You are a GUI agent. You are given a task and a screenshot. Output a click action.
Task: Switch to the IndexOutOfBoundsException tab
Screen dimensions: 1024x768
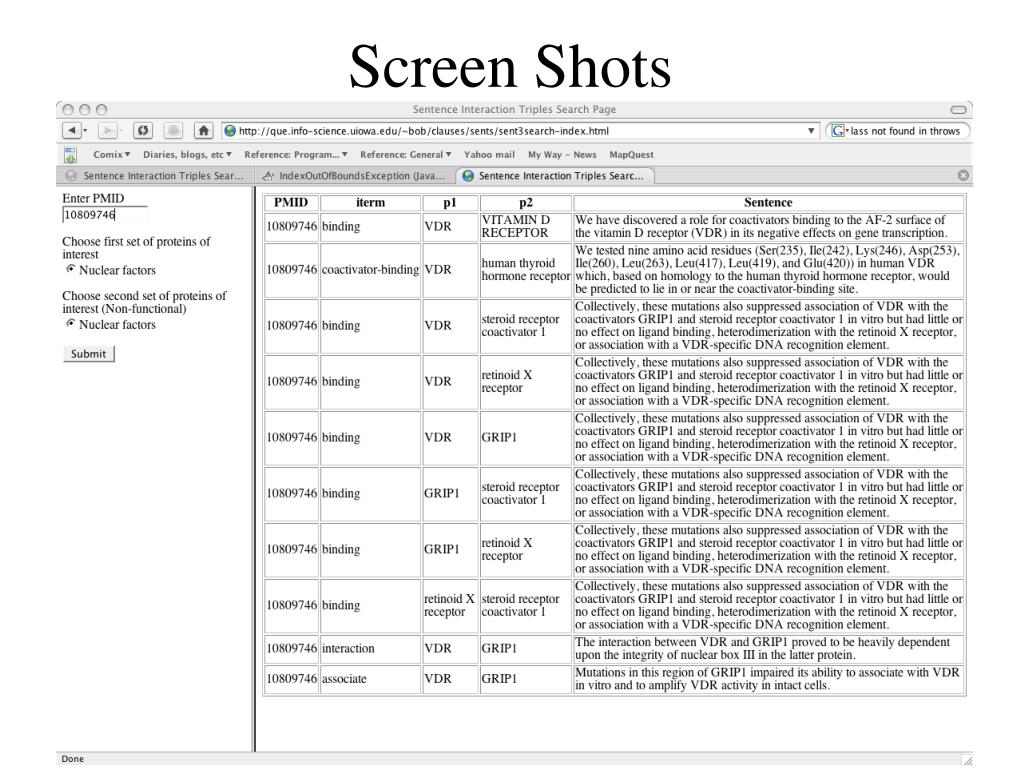click(355, 176)
